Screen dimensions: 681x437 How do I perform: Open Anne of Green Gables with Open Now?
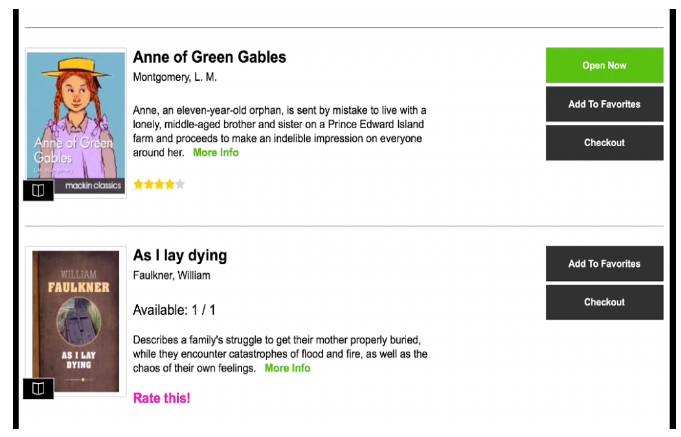pos(604,66)
